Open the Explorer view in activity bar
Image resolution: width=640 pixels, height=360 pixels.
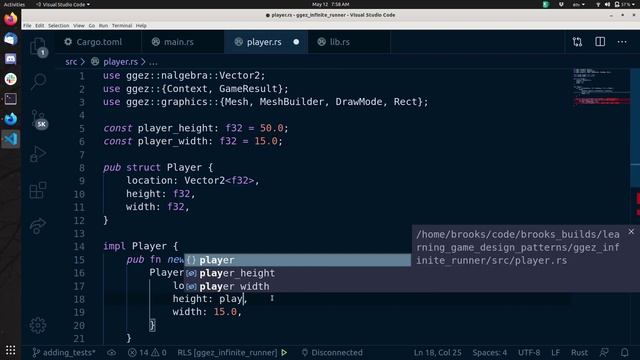click(x=38, y=47)
